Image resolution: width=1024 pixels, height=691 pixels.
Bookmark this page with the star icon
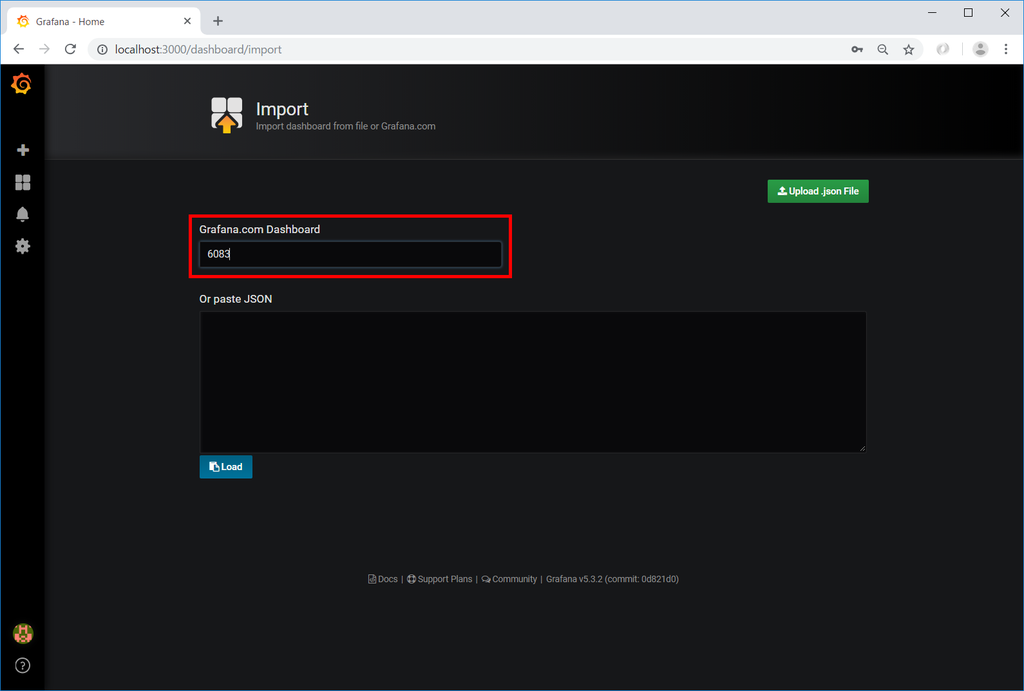pyautogui.click(x=908, y=50)
